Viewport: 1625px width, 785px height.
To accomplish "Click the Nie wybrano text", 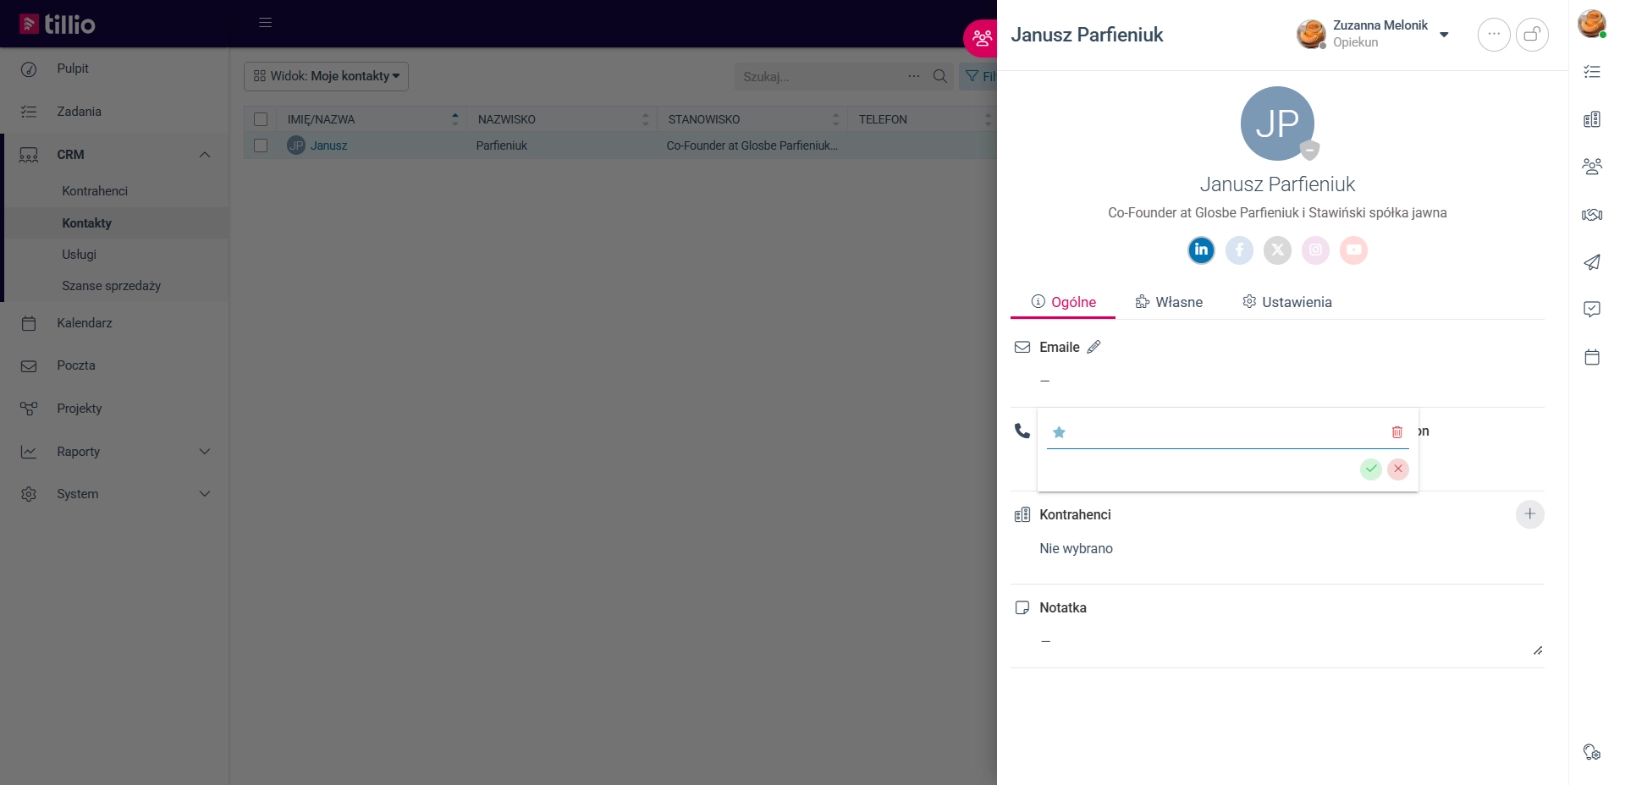I will click(x=1076, y=549).
